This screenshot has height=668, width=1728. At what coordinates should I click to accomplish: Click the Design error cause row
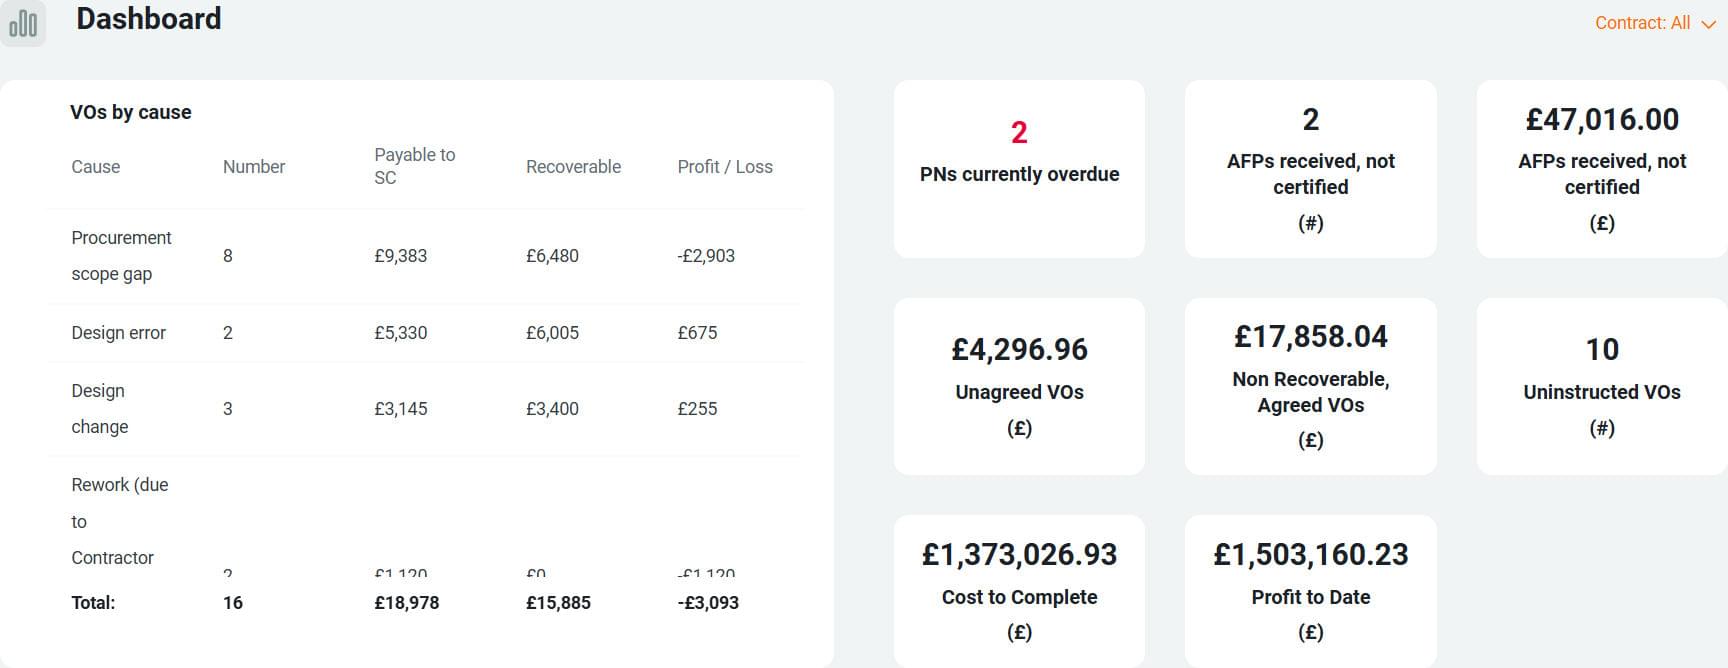tap(119, 333)
